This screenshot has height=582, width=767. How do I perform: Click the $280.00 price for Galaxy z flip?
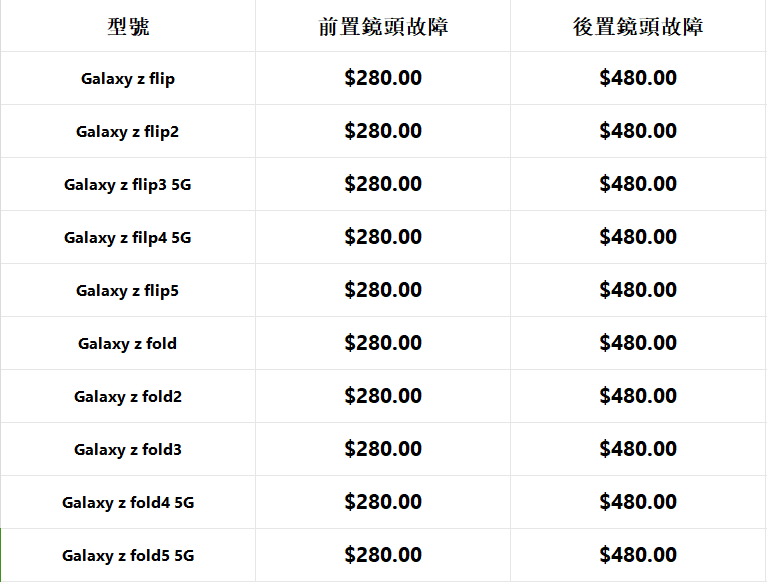[383, 78]
